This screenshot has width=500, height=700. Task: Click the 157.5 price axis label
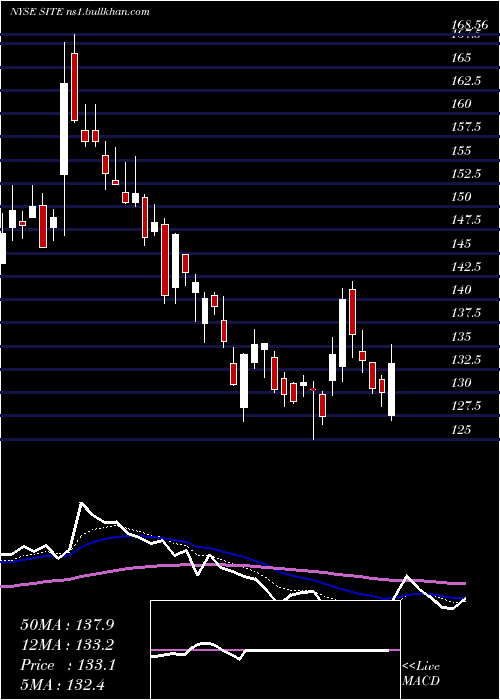coord(466,127)
